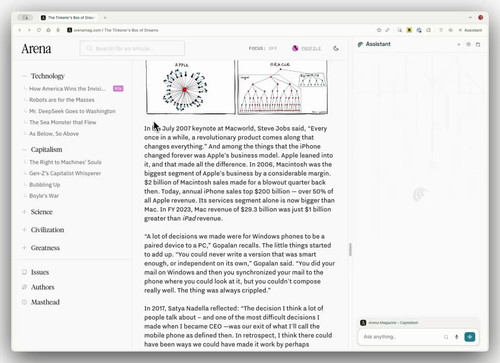
Task: Open Assistant panel settings icon
Action: pyautogui.click(x=468, y=44)
